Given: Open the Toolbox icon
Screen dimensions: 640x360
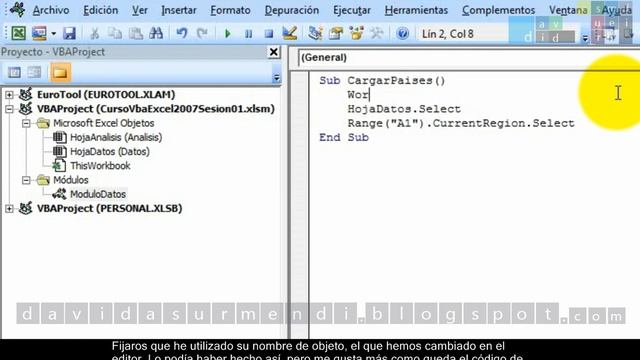Looking at the screenshot, I should [x=377, y=33].
